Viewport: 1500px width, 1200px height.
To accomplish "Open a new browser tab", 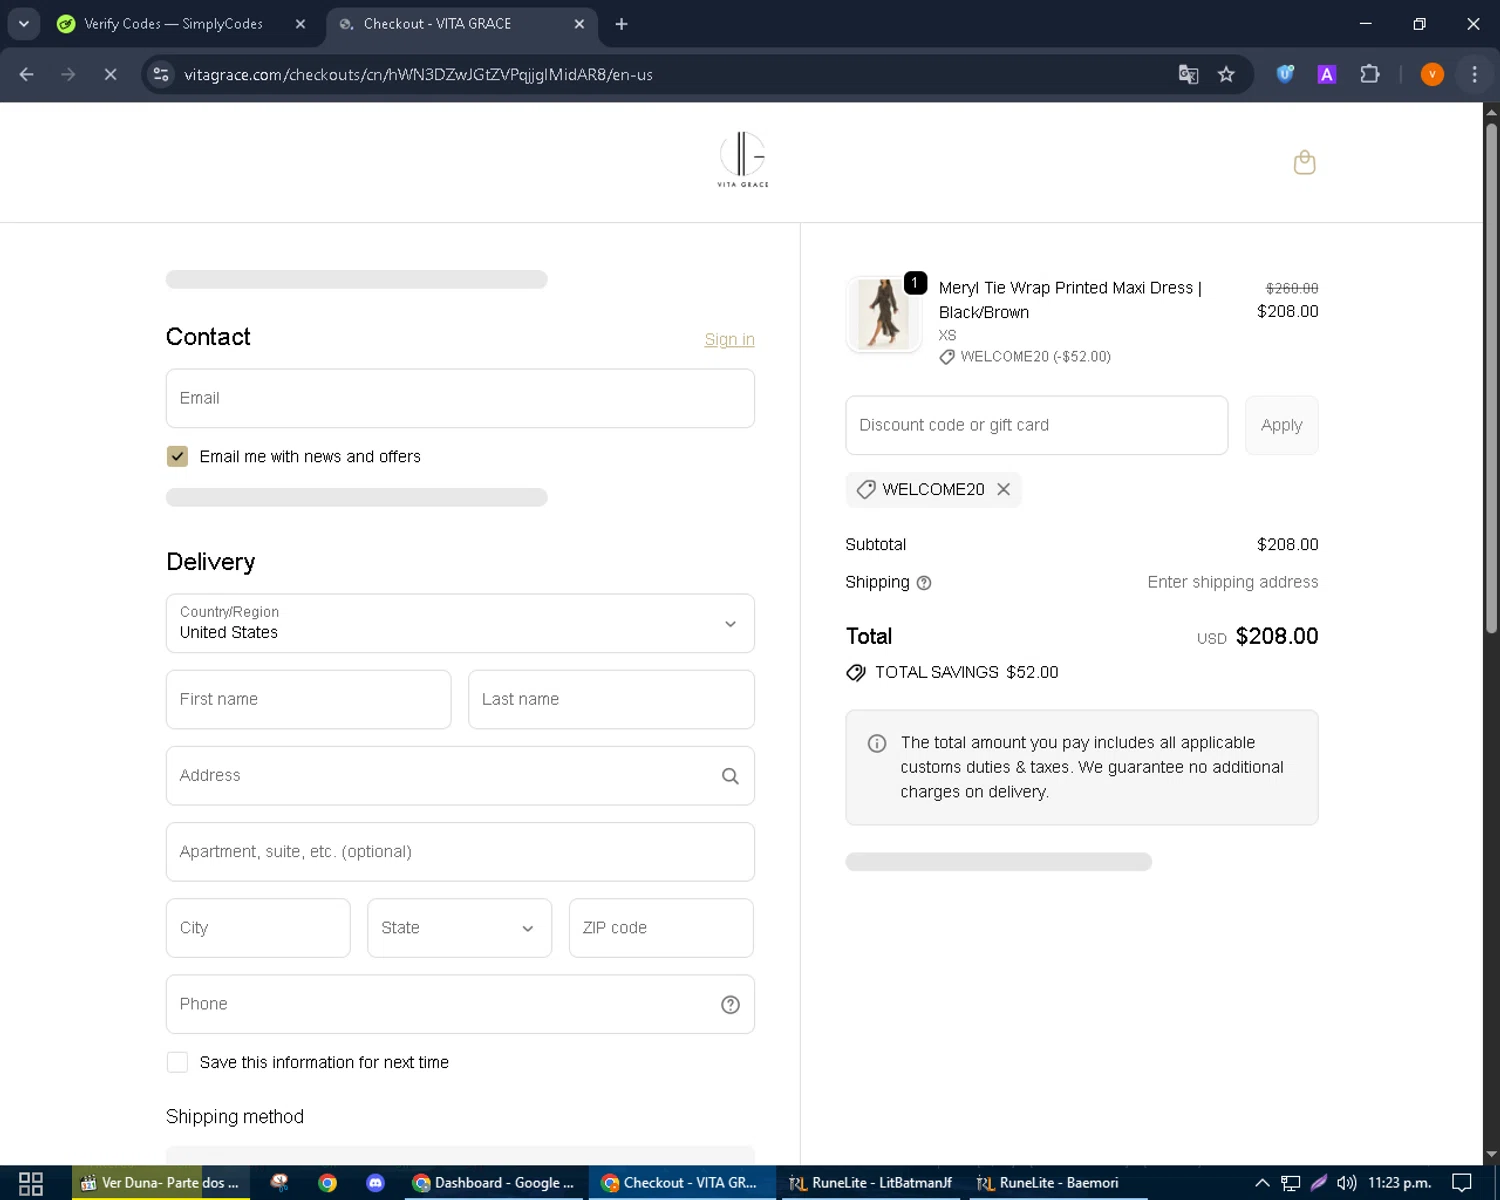I will coord(621,24).
